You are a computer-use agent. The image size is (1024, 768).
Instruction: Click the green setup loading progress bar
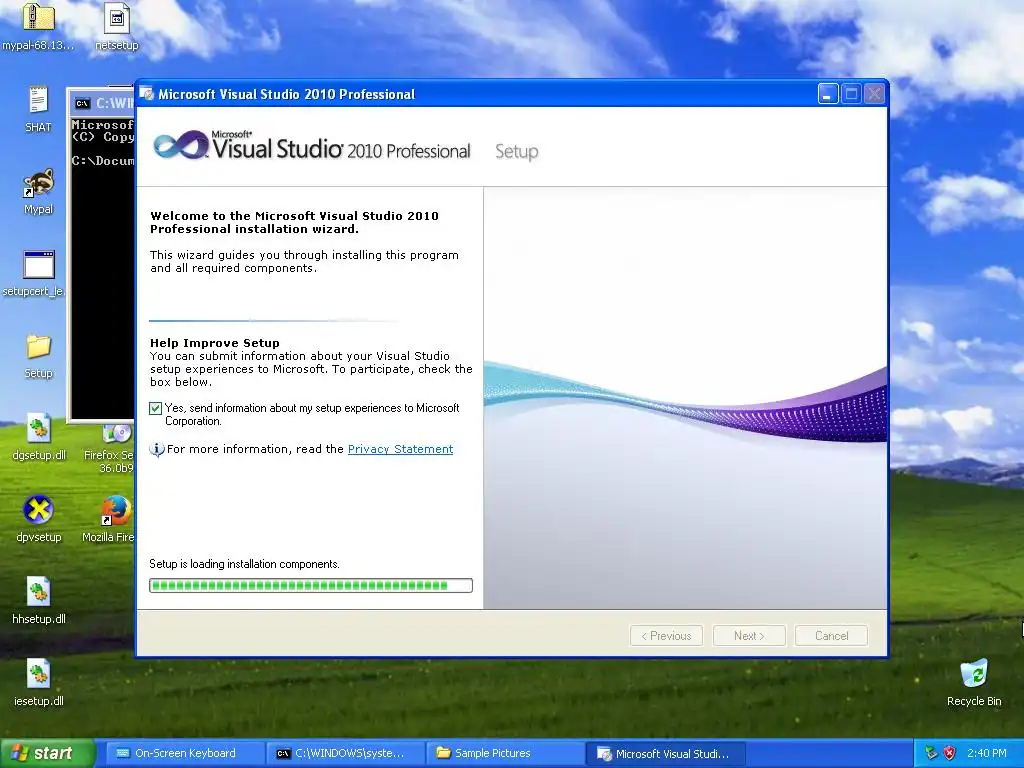(311, 586)
